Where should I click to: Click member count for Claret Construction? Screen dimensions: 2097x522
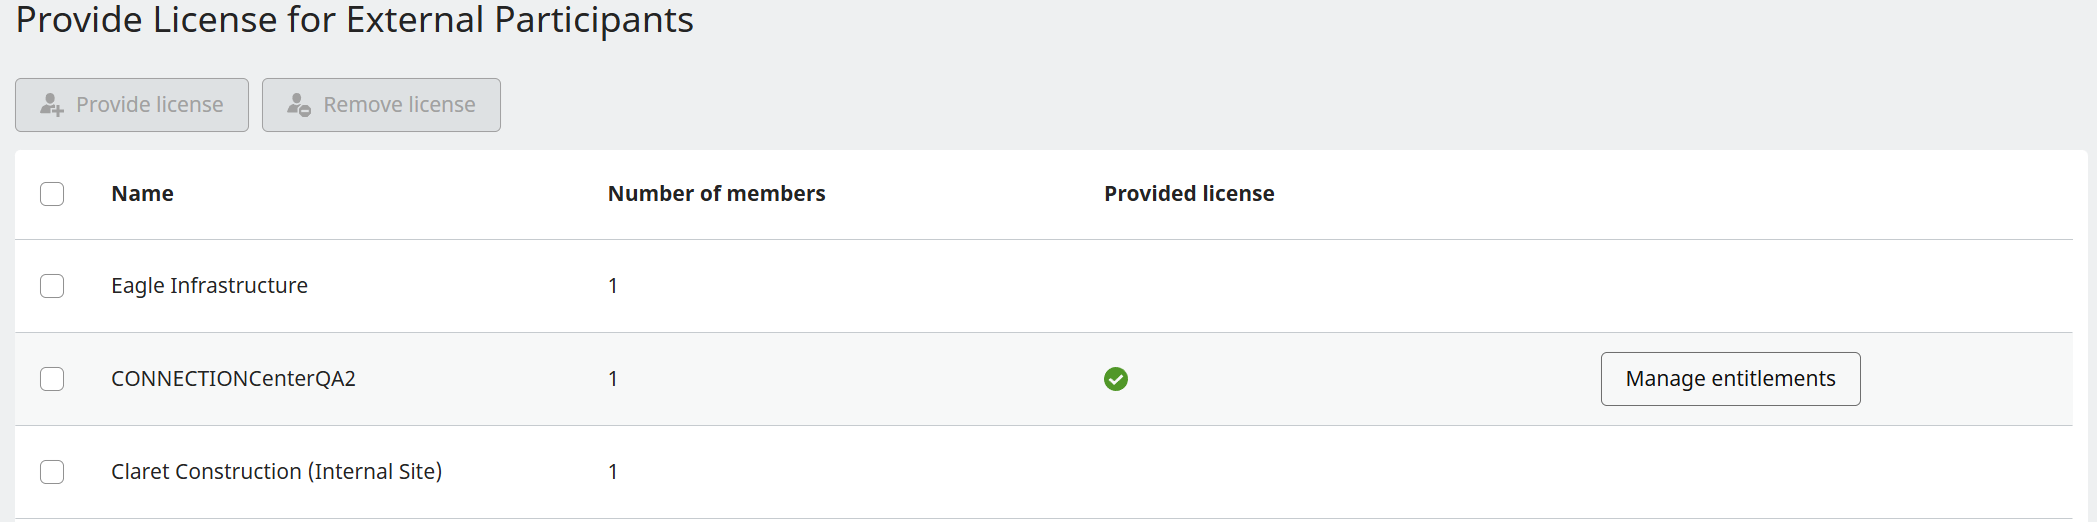613,472
